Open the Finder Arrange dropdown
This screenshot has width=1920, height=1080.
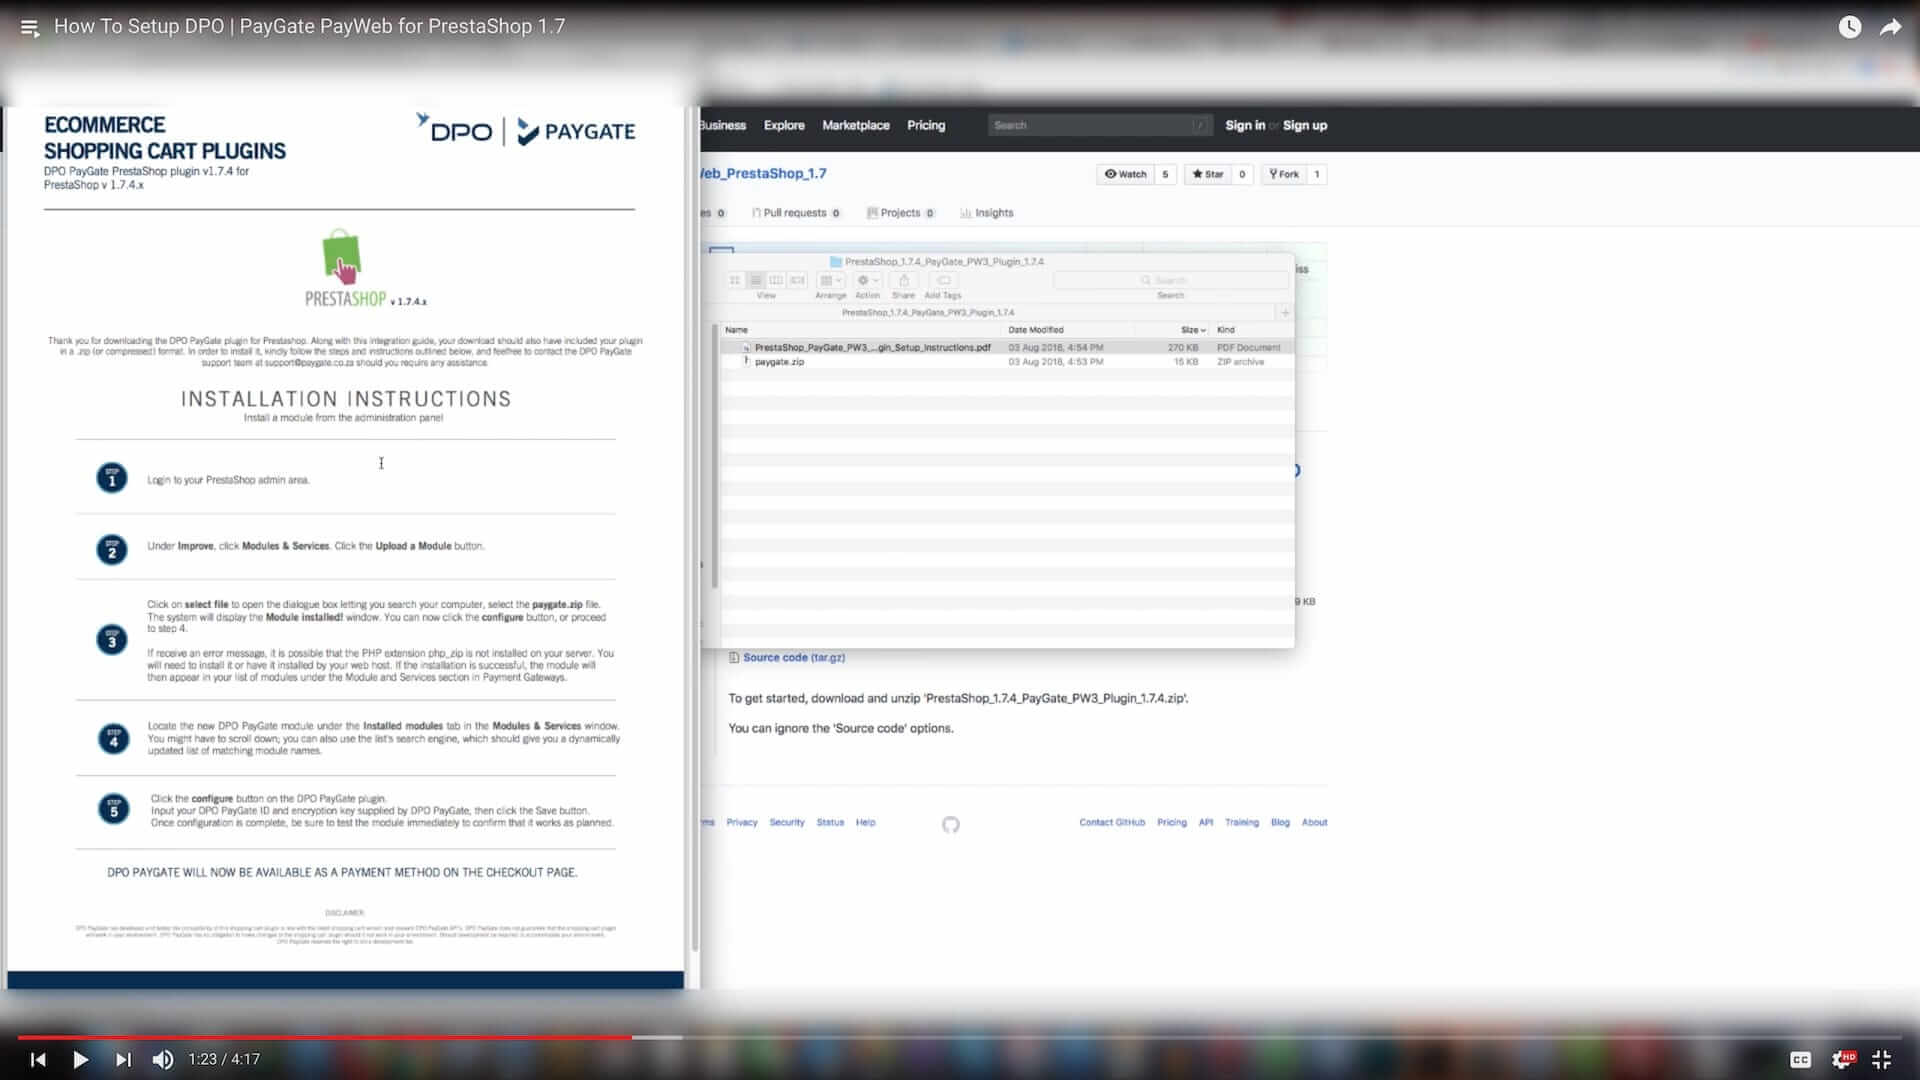pos(831,281)
